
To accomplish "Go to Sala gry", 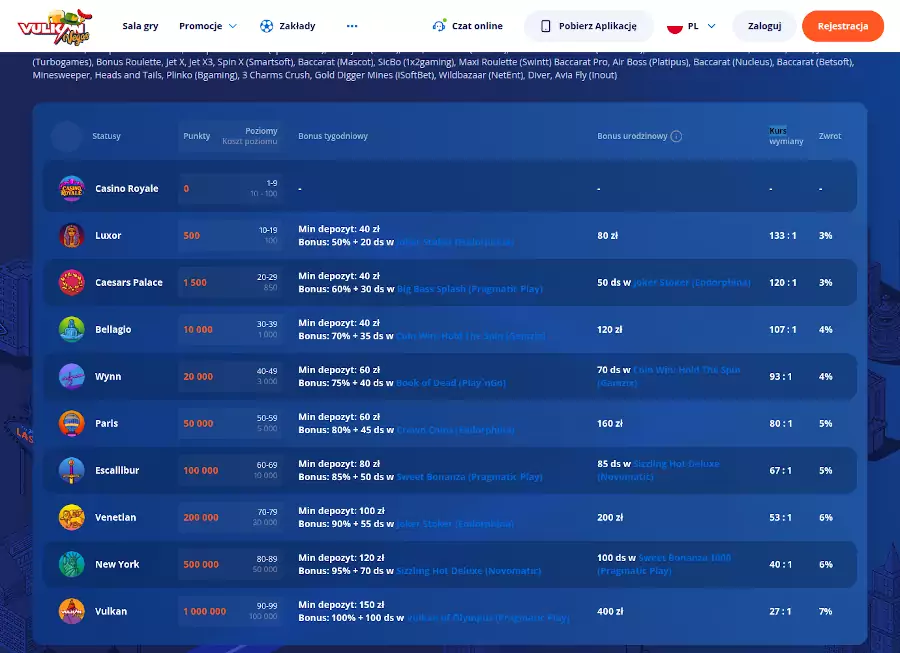I will [x=140, y=26].
